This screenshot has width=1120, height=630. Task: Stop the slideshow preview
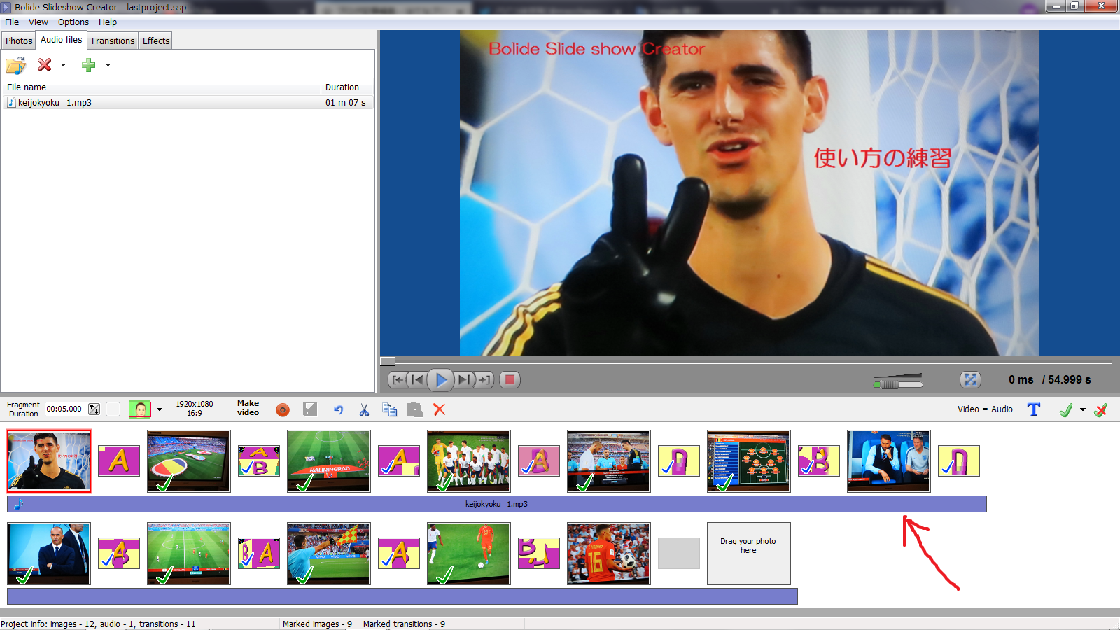click(509, 380)
